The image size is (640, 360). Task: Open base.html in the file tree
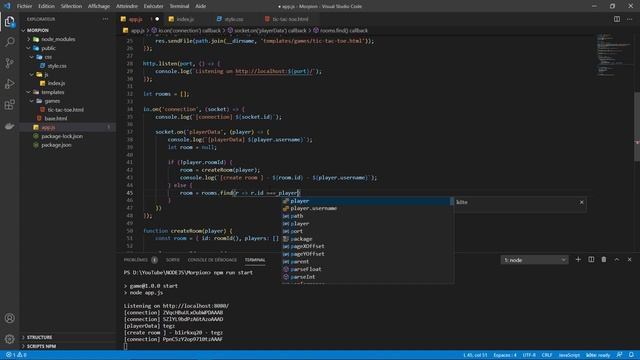tap(56, 118)
